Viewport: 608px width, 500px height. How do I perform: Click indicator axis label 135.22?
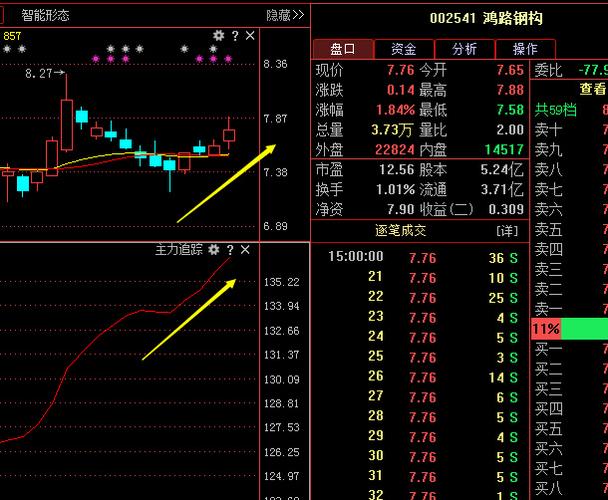(282, 282)
